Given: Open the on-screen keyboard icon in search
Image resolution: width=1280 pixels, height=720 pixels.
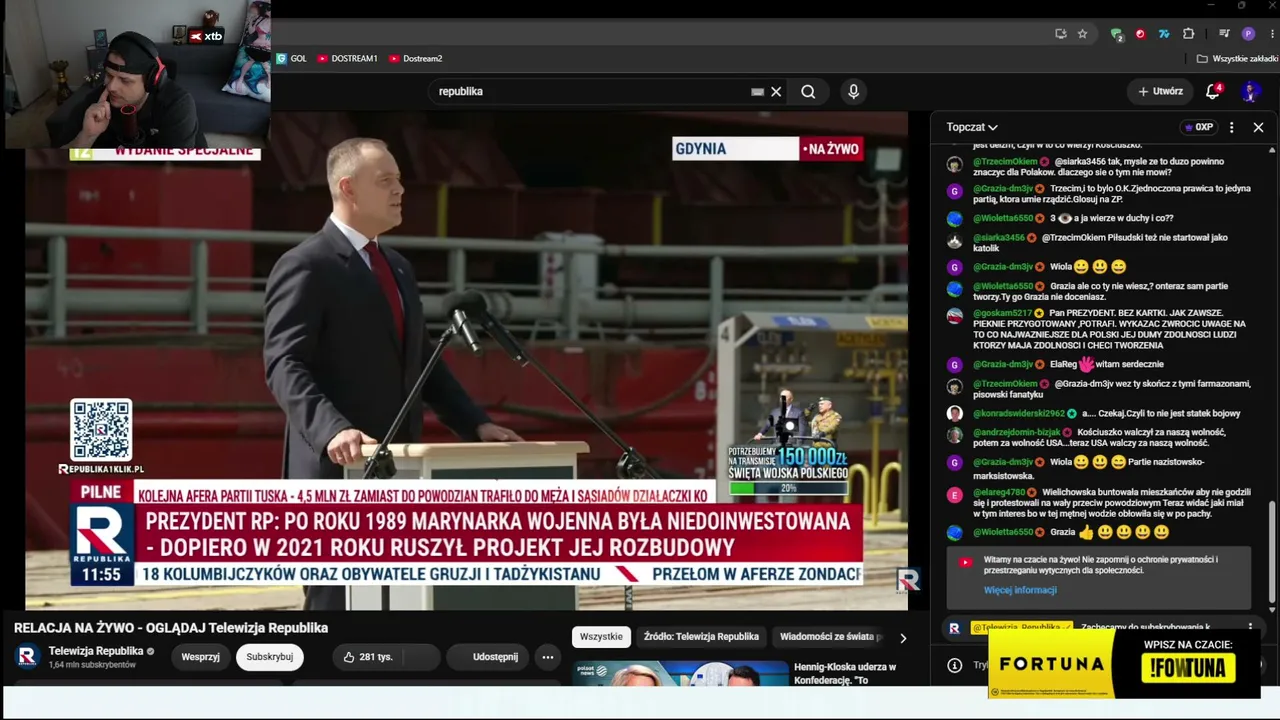Looking at the screenshot, I should tap(758, 92).
